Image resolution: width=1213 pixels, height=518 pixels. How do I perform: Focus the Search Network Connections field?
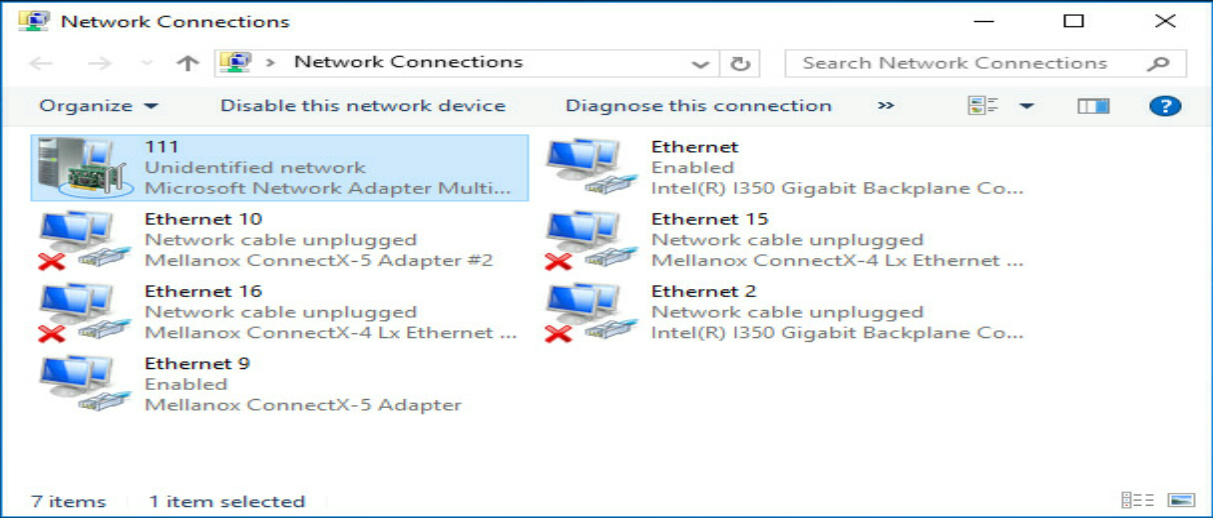pos(985,63)
